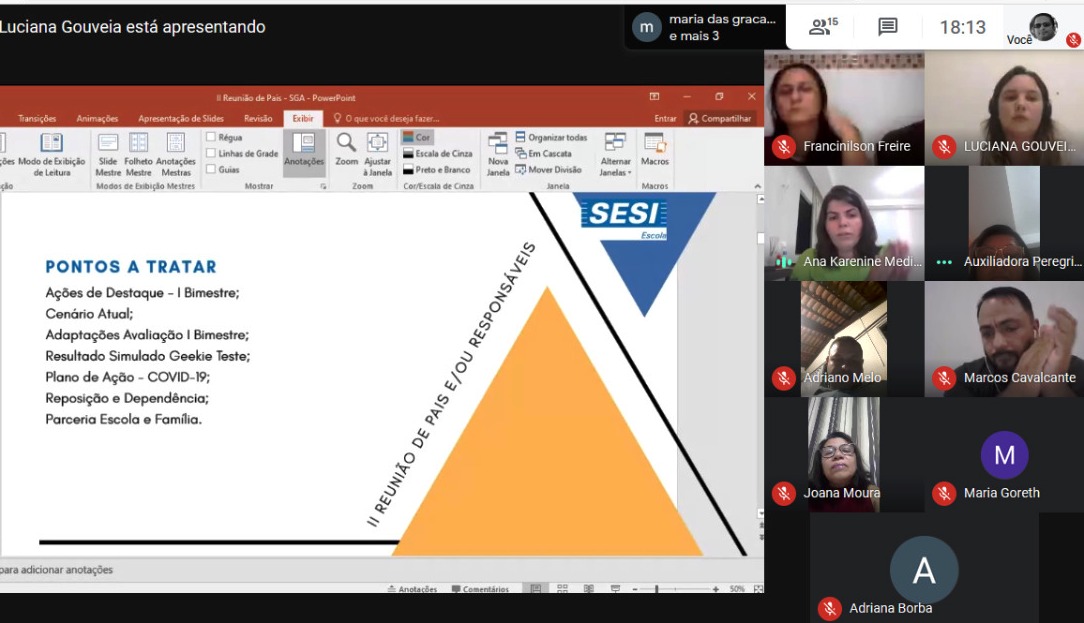Expand the Alternar Janelas dropdown

(615, 154)
